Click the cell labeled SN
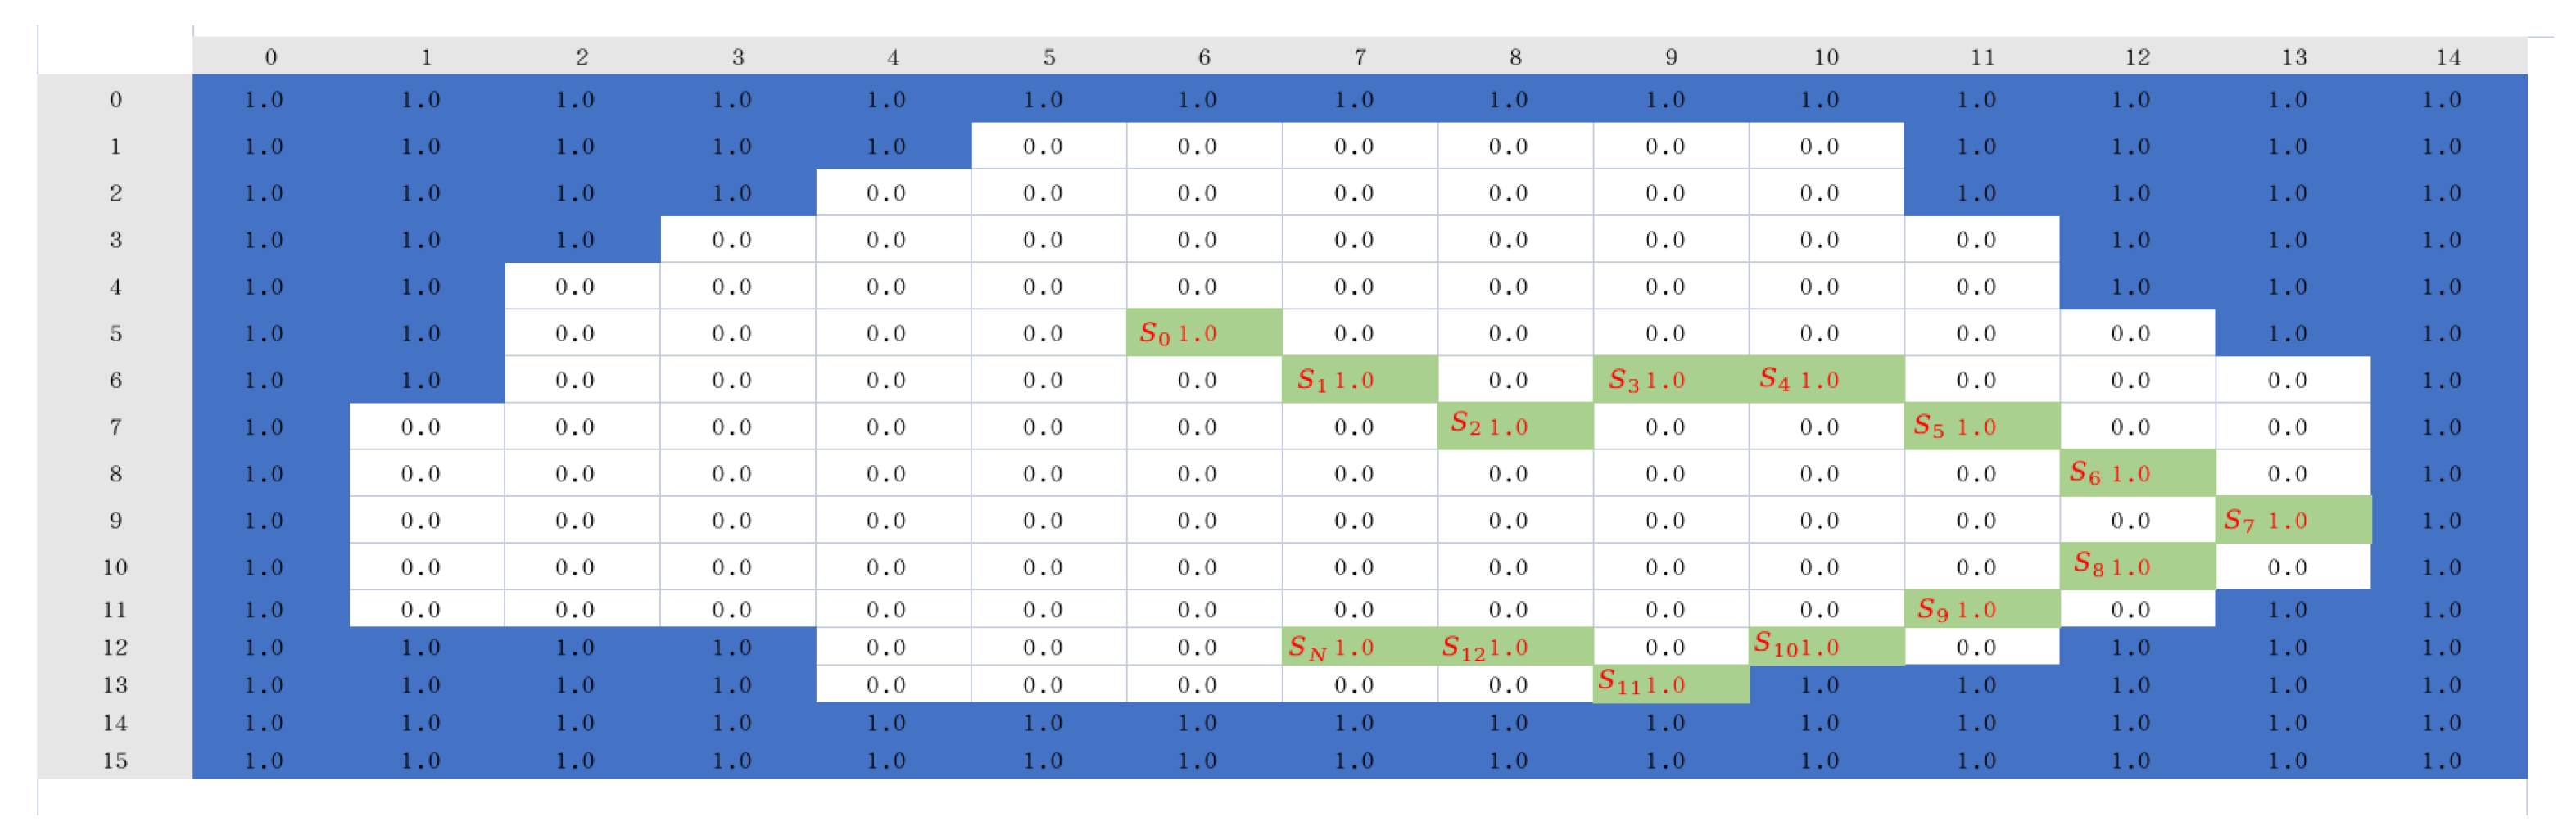 [1359, 647]
